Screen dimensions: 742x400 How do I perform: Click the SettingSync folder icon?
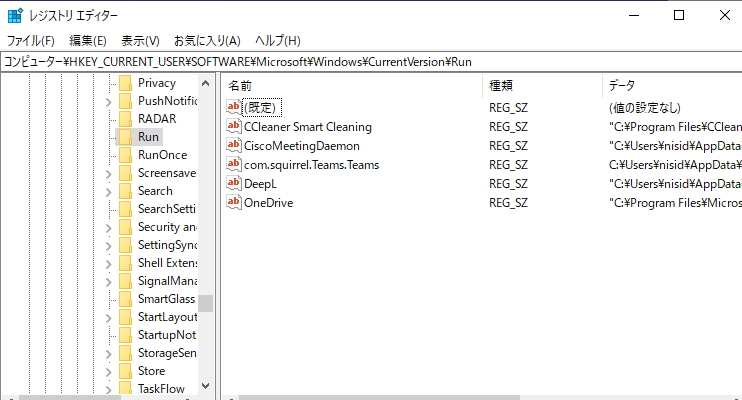coord(125,245)
